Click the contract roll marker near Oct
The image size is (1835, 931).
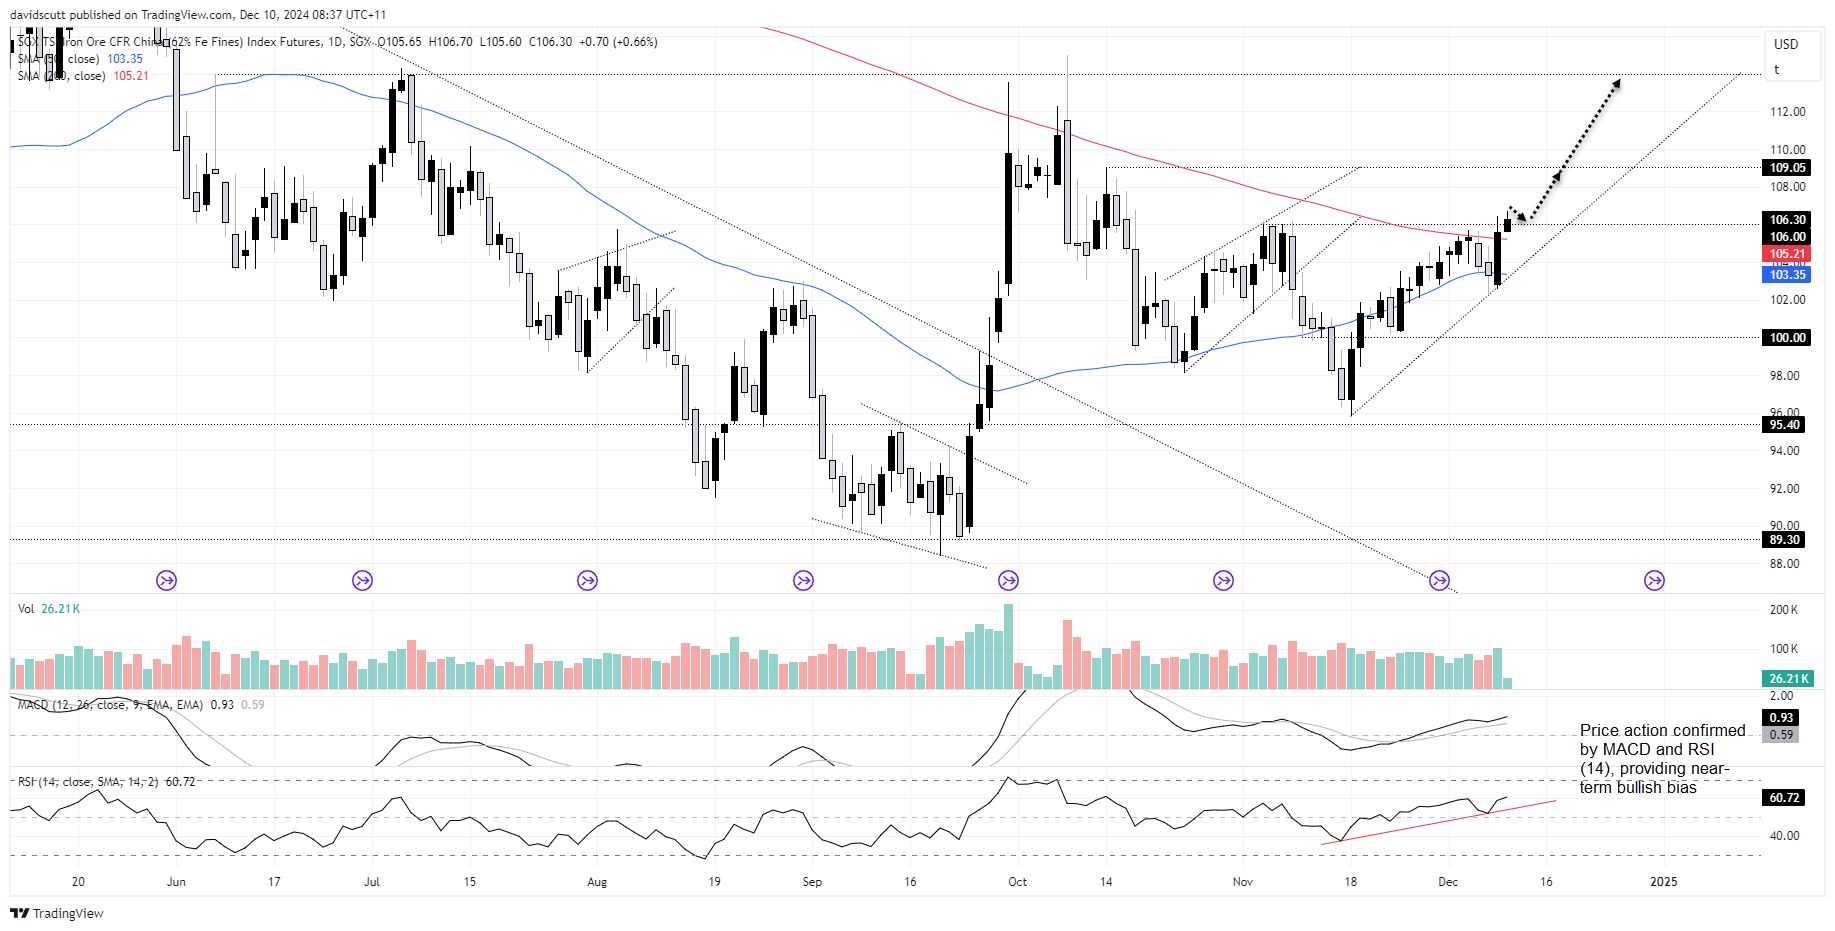click(x=1008, y=580)
